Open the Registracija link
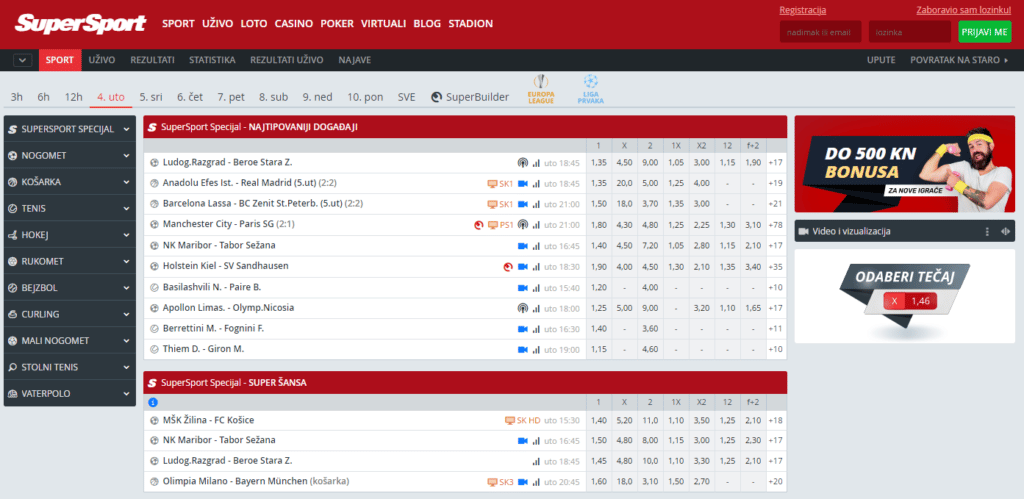 click(x=803, y=10)
